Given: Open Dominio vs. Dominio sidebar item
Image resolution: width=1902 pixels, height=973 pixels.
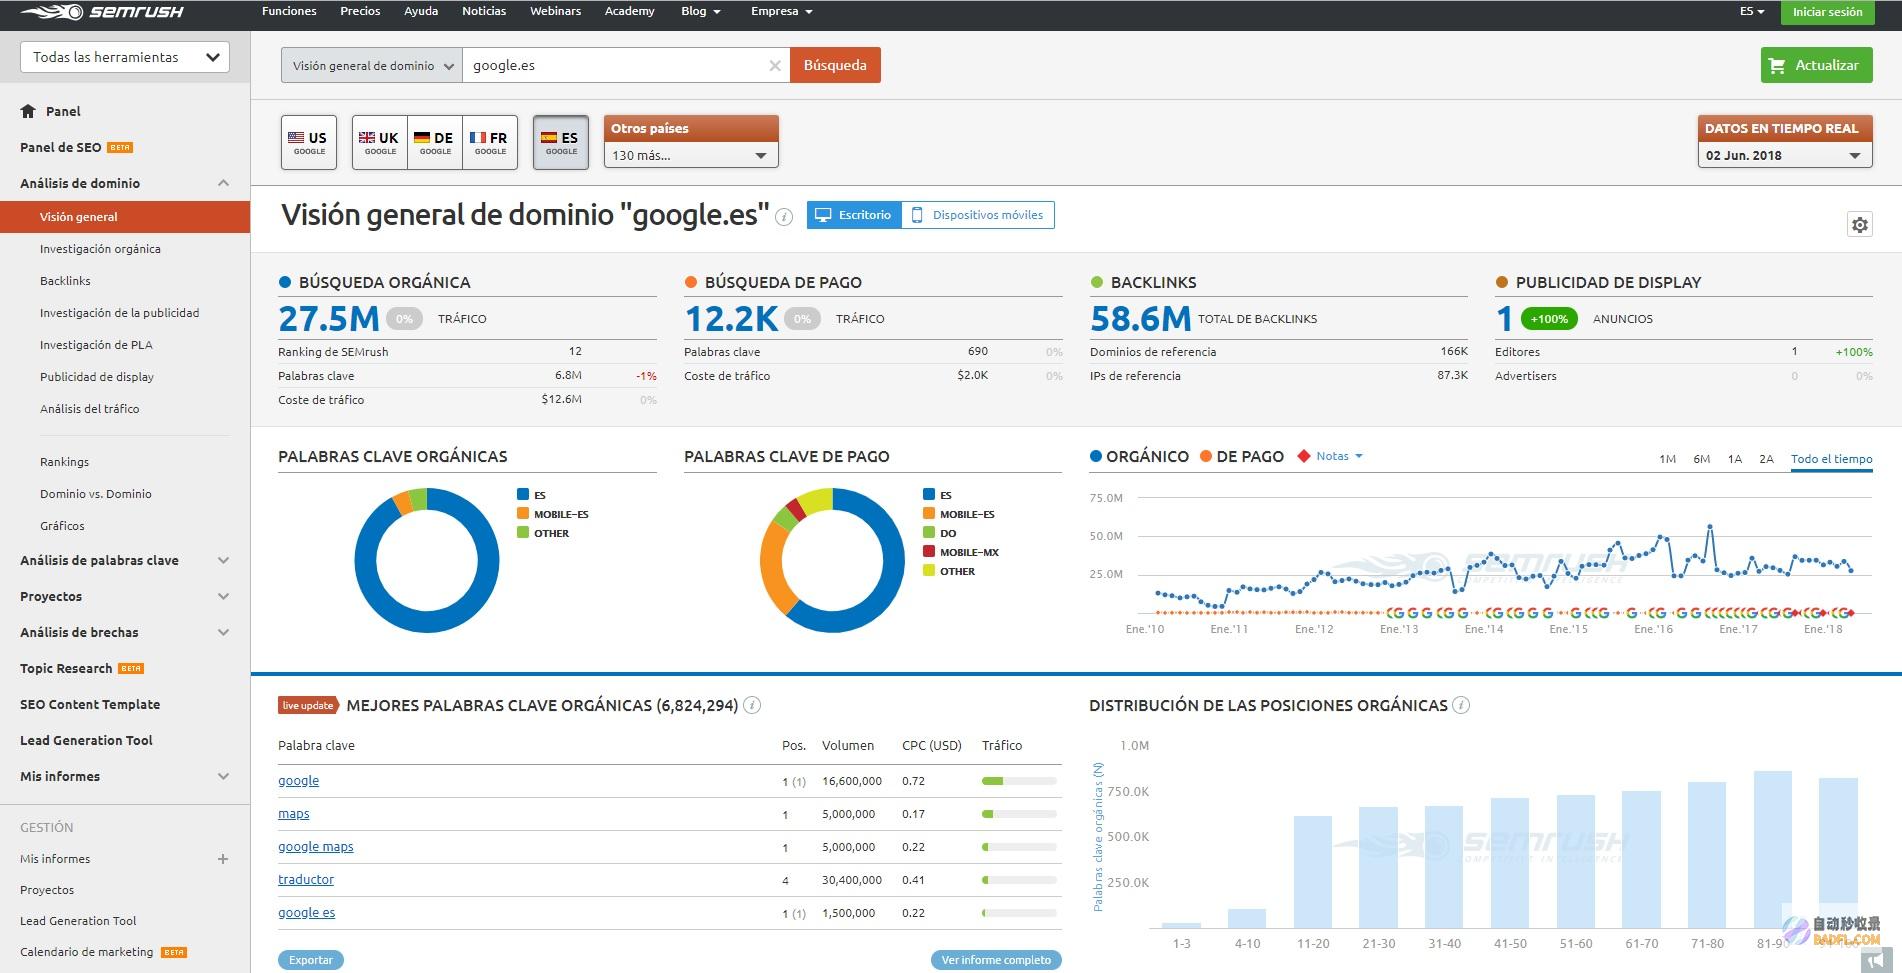Looking at the screenshot, I should click(96, 494).
